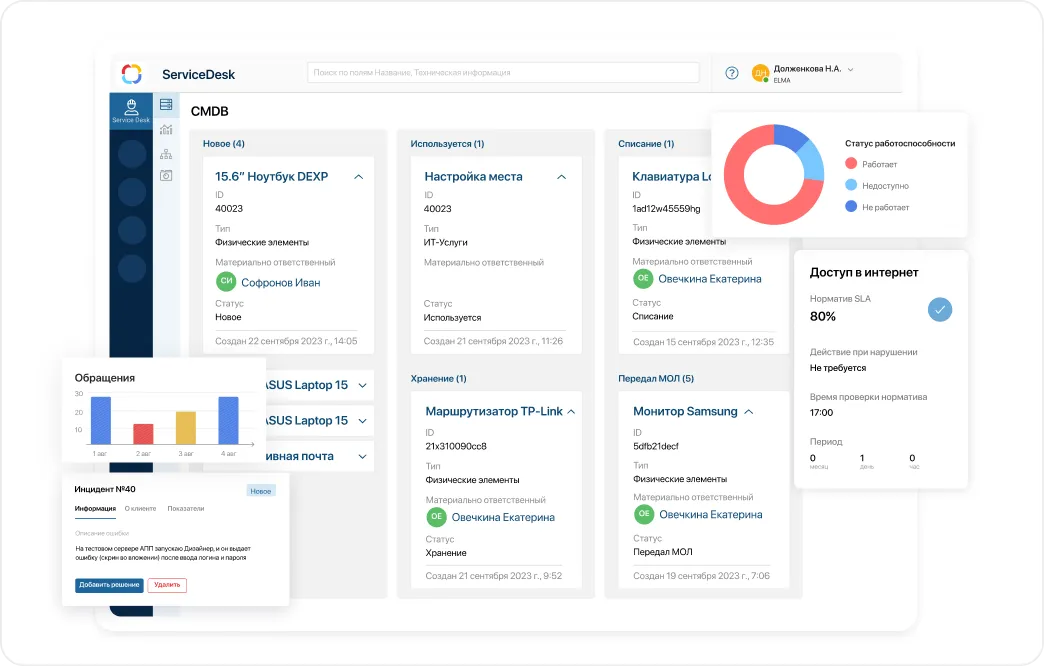Open the analytics chart sidebar icon

tap(166, 129)
